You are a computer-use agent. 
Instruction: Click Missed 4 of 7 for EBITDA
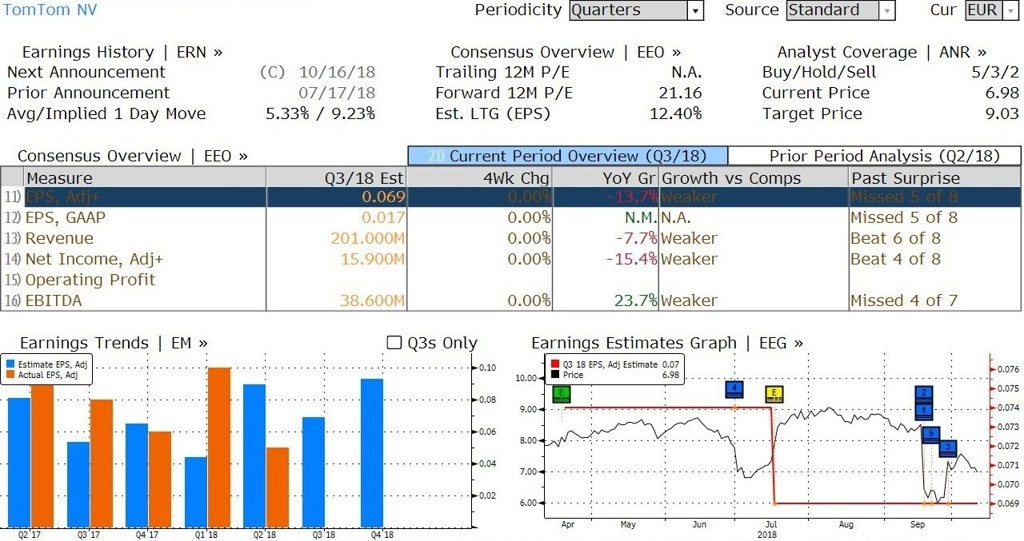pyautogui.click(x=904, y=301)
